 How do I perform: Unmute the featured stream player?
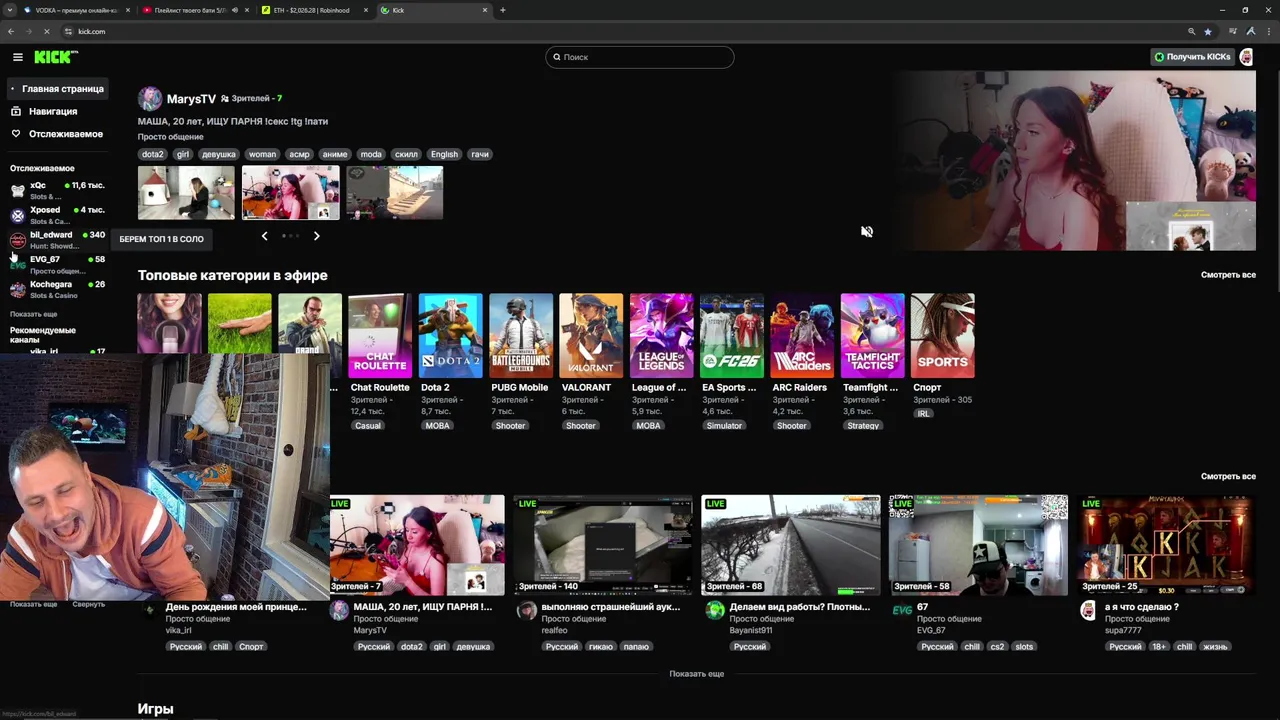pyautogui.click(x=867, y=232)
